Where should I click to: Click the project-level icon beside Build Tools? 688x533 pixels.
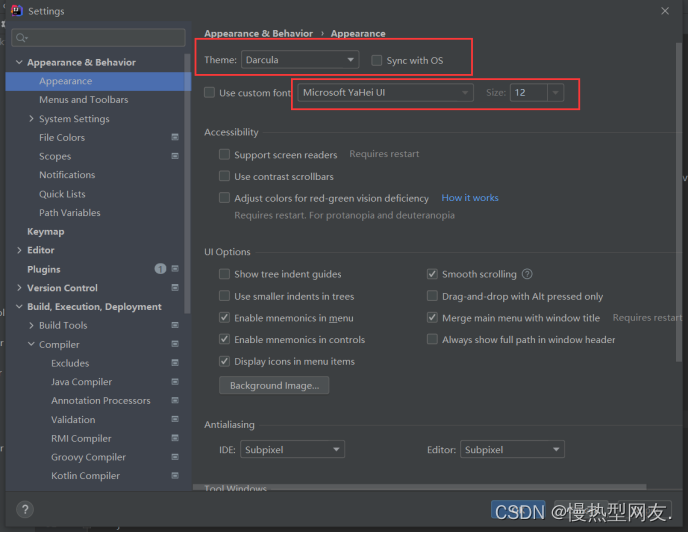(x=175, y=325)
